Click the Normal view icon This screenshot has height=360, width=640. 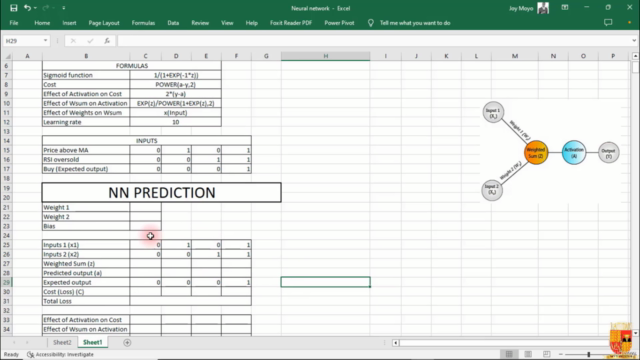509,354
